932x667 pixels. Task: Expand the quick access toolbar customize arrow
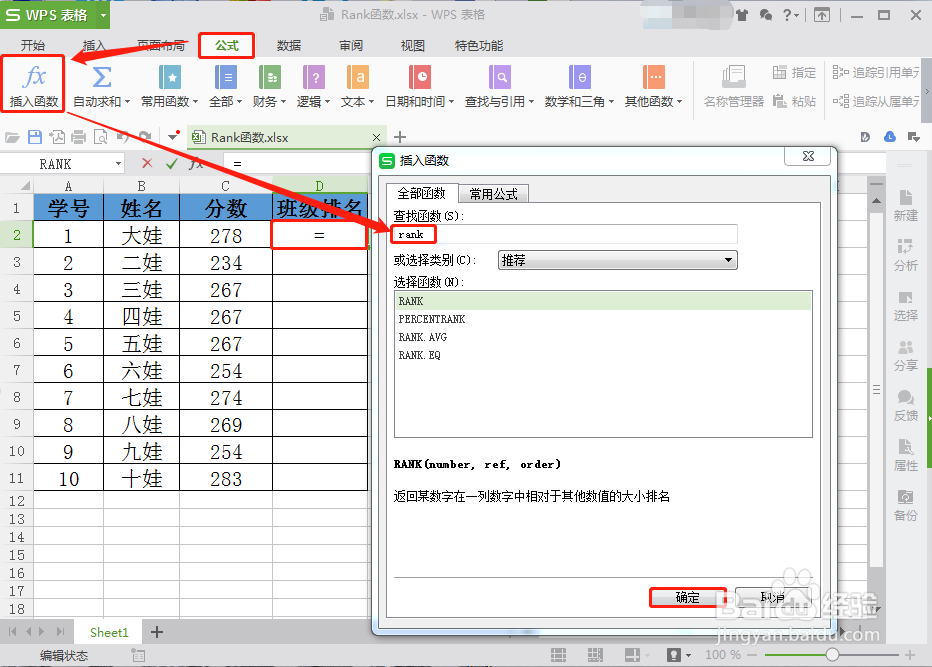coord(172,137)
